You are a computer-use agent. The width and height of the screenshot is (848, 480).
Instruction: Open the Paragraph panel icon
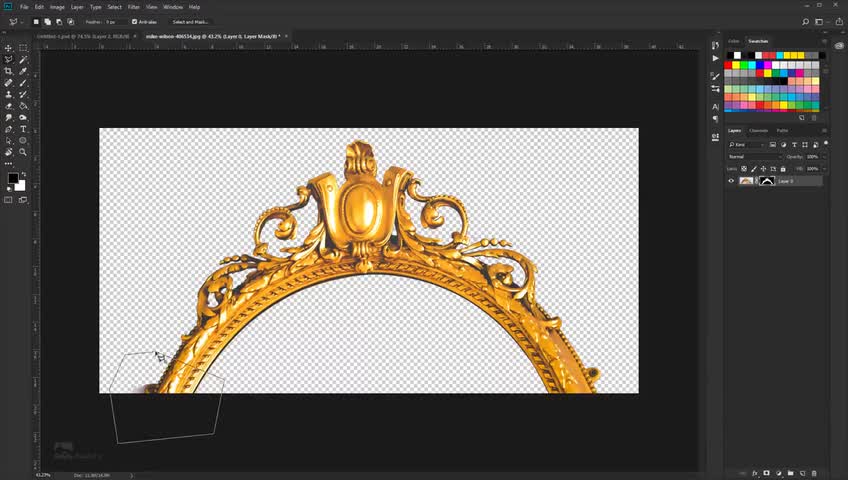[716, 118]
